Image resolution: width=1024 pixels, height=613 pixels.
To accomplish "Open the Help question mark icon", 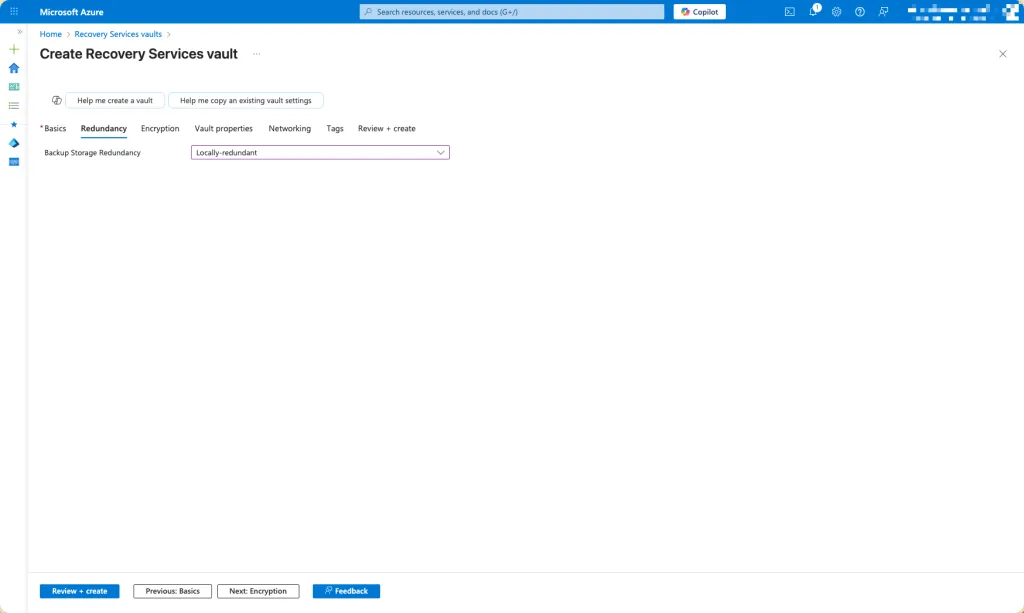I will tap(859, 12).
